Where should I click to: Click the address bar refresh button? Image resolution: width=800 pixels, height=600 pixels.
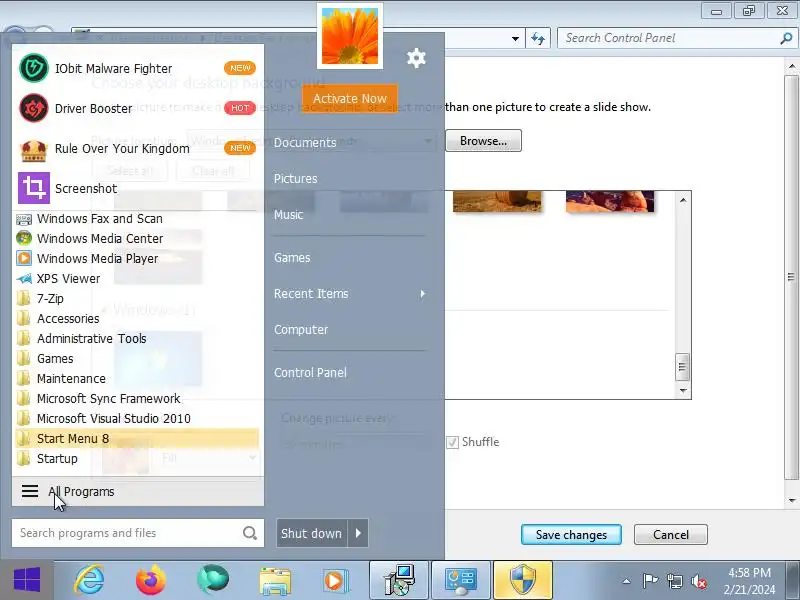[538, 38]
